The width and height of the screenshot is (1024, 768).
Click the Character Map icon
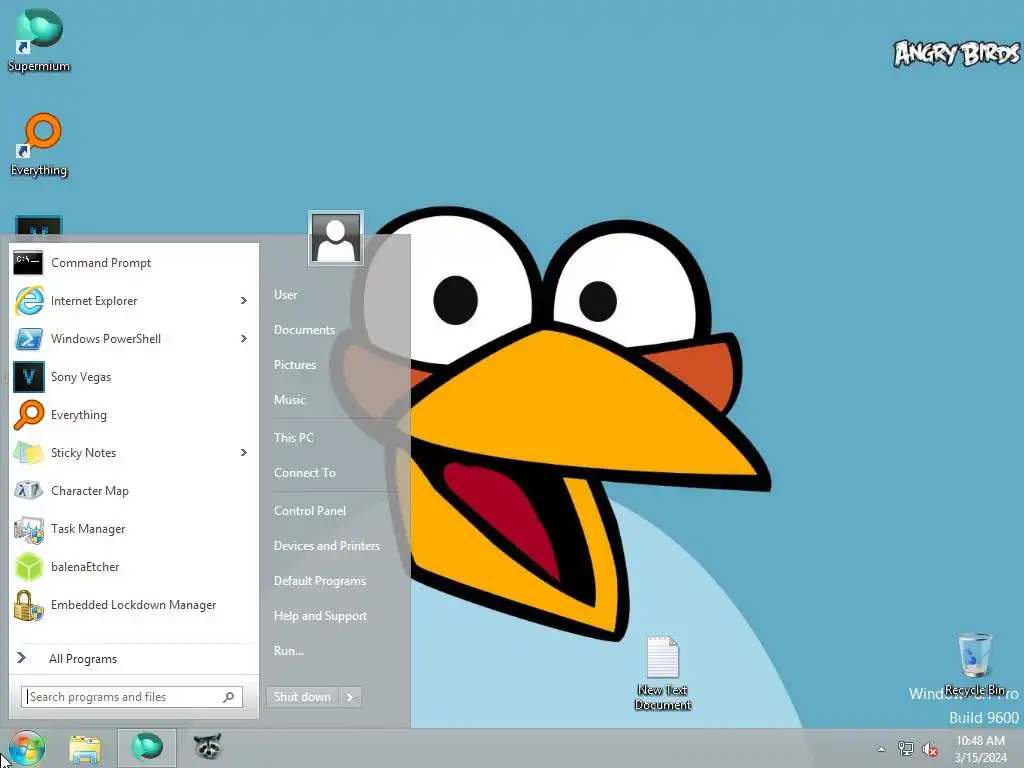point(29,490)
